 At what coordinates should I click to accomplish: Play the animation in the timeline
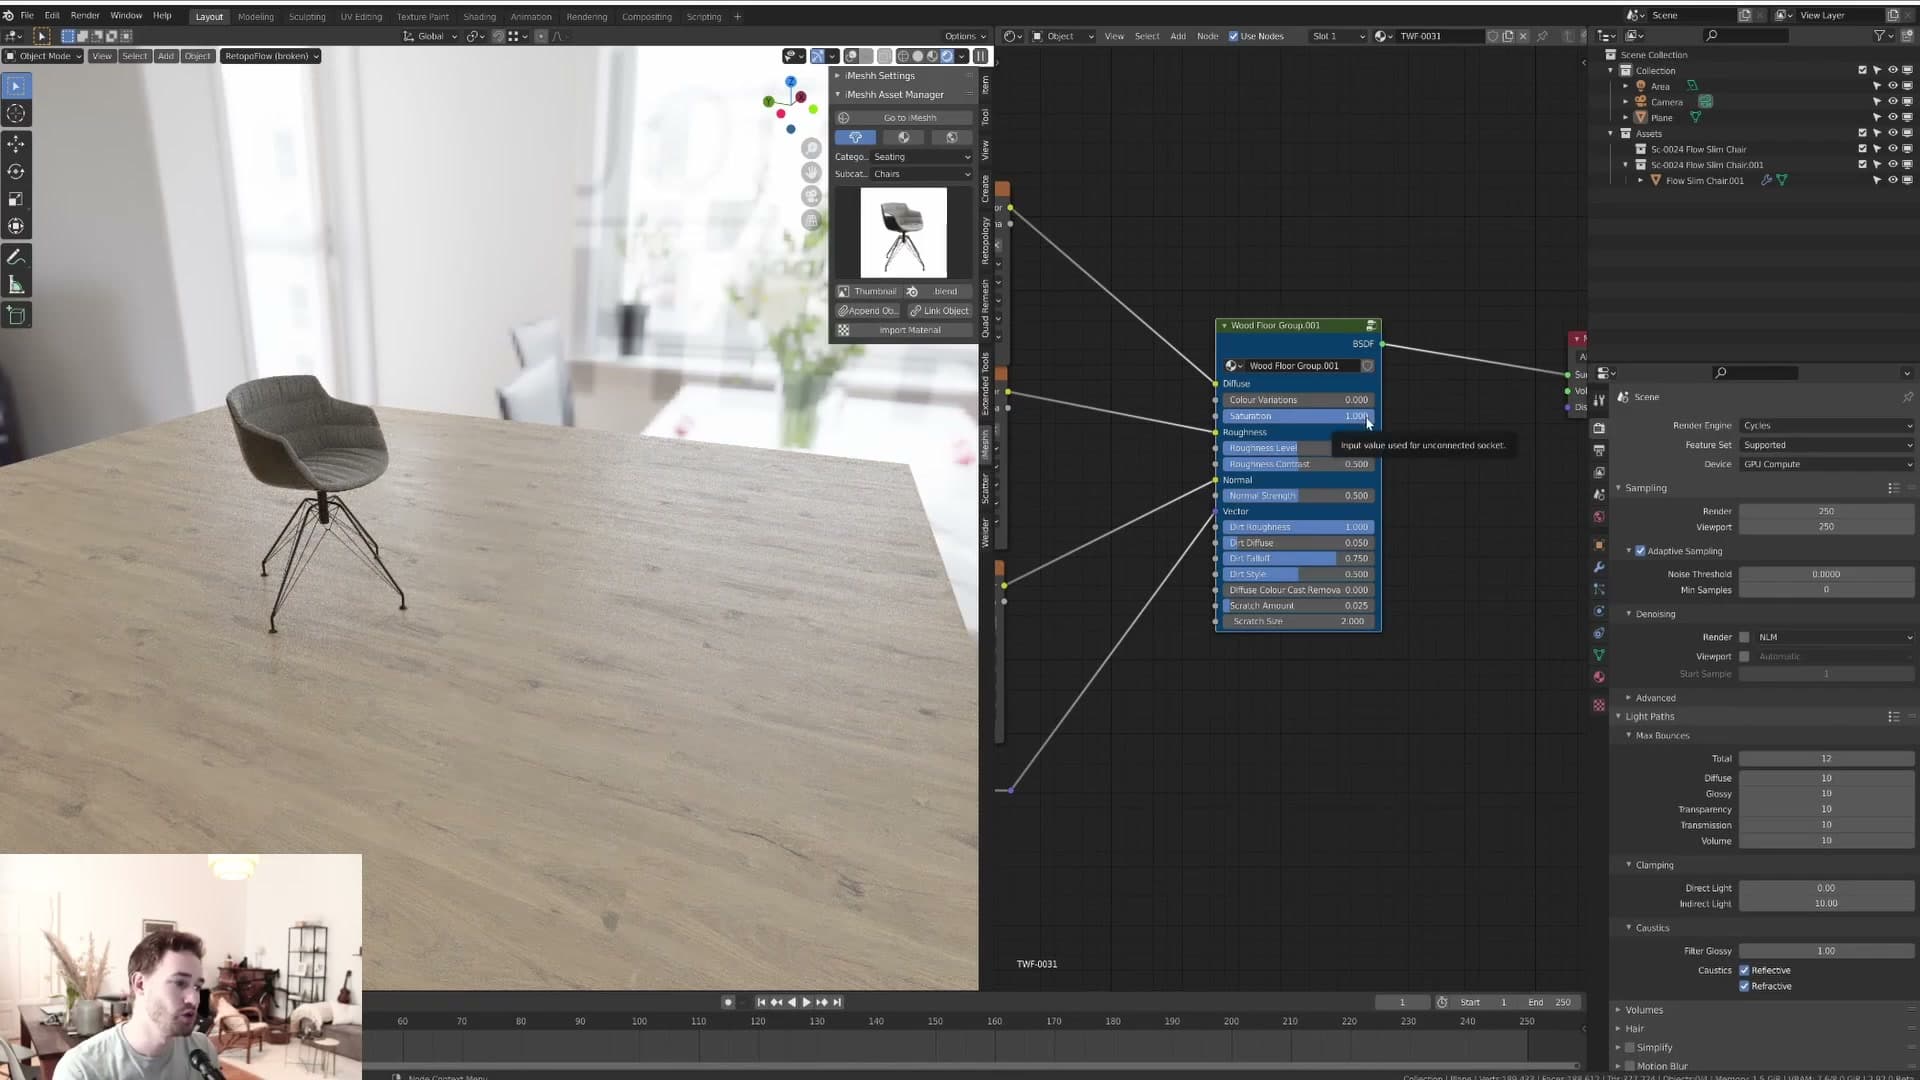coord(806,1002)
